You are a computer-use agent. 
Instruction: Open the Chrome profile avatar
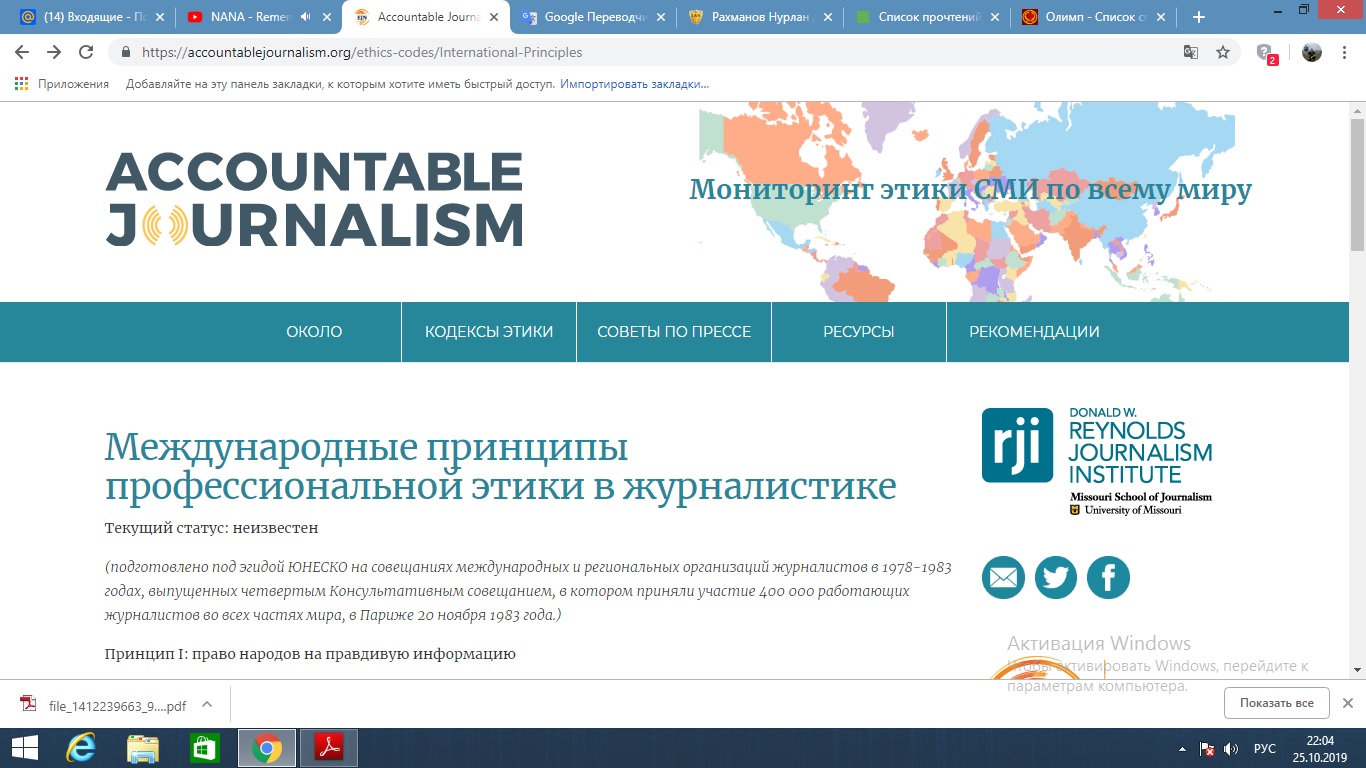click(x=1312, y=52)
